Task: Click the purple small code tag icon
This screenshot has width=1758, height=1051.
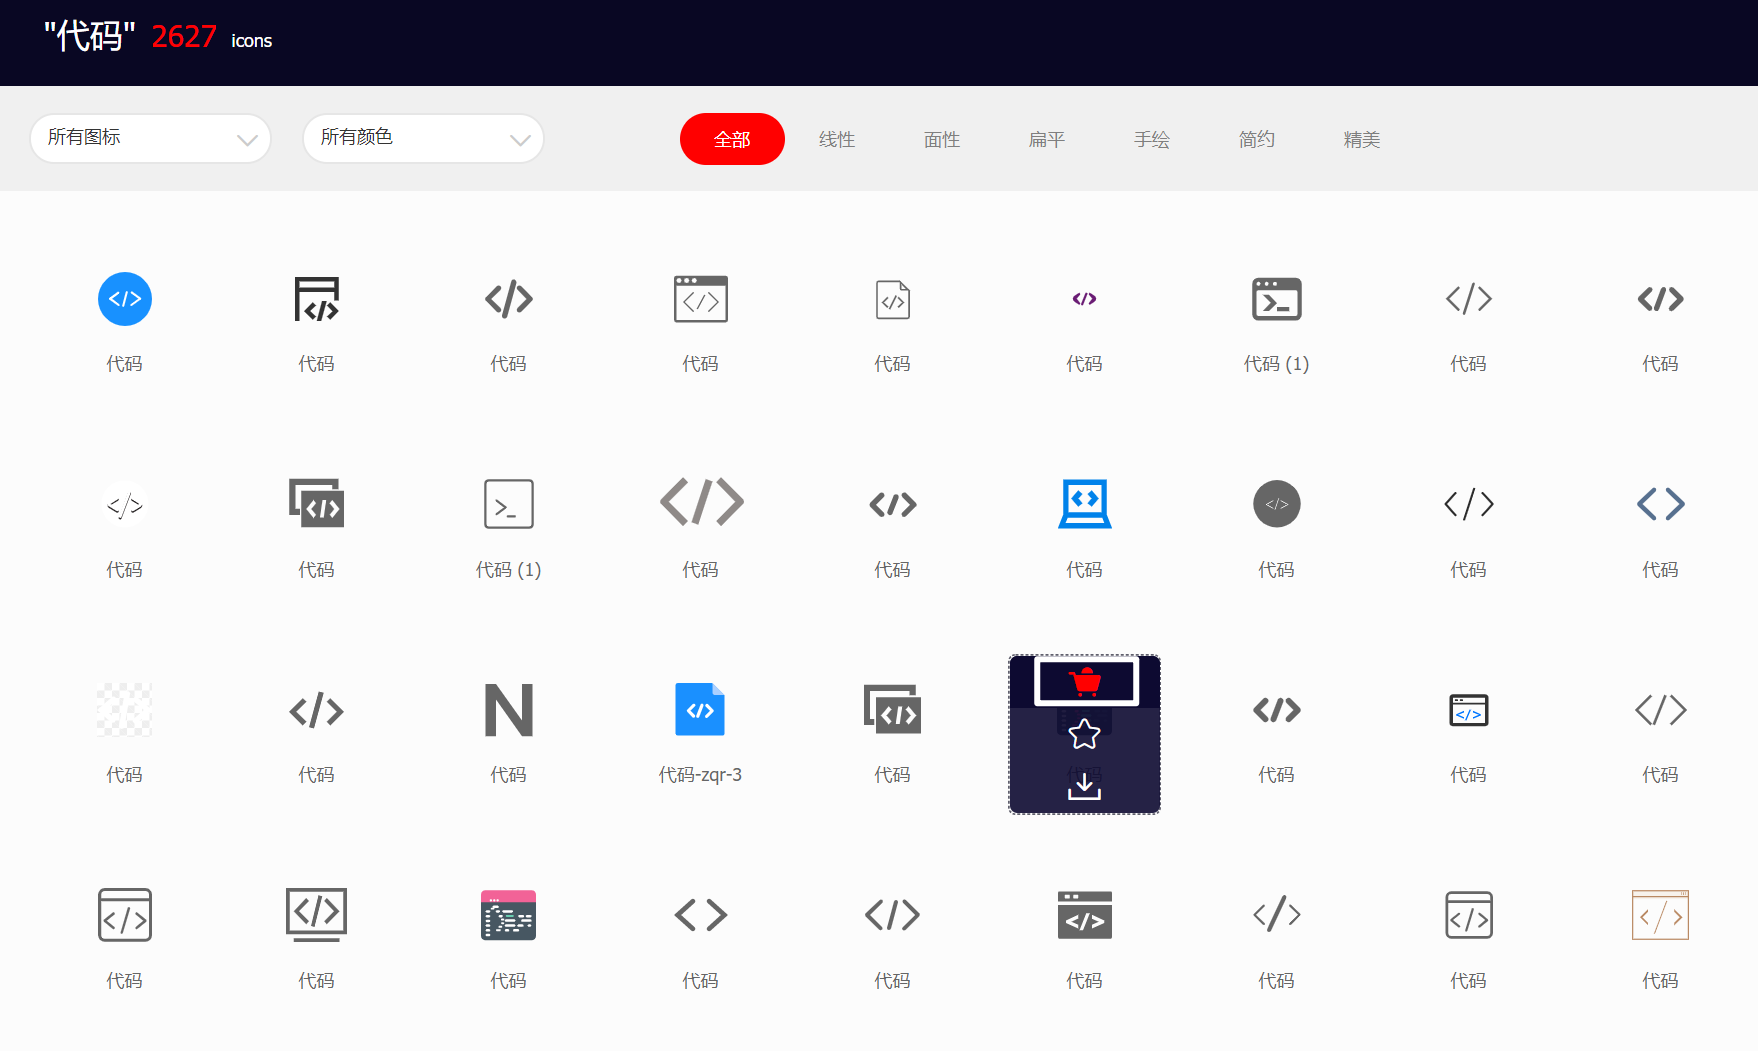Action: pyautogui.click(x=1084, y=299)
